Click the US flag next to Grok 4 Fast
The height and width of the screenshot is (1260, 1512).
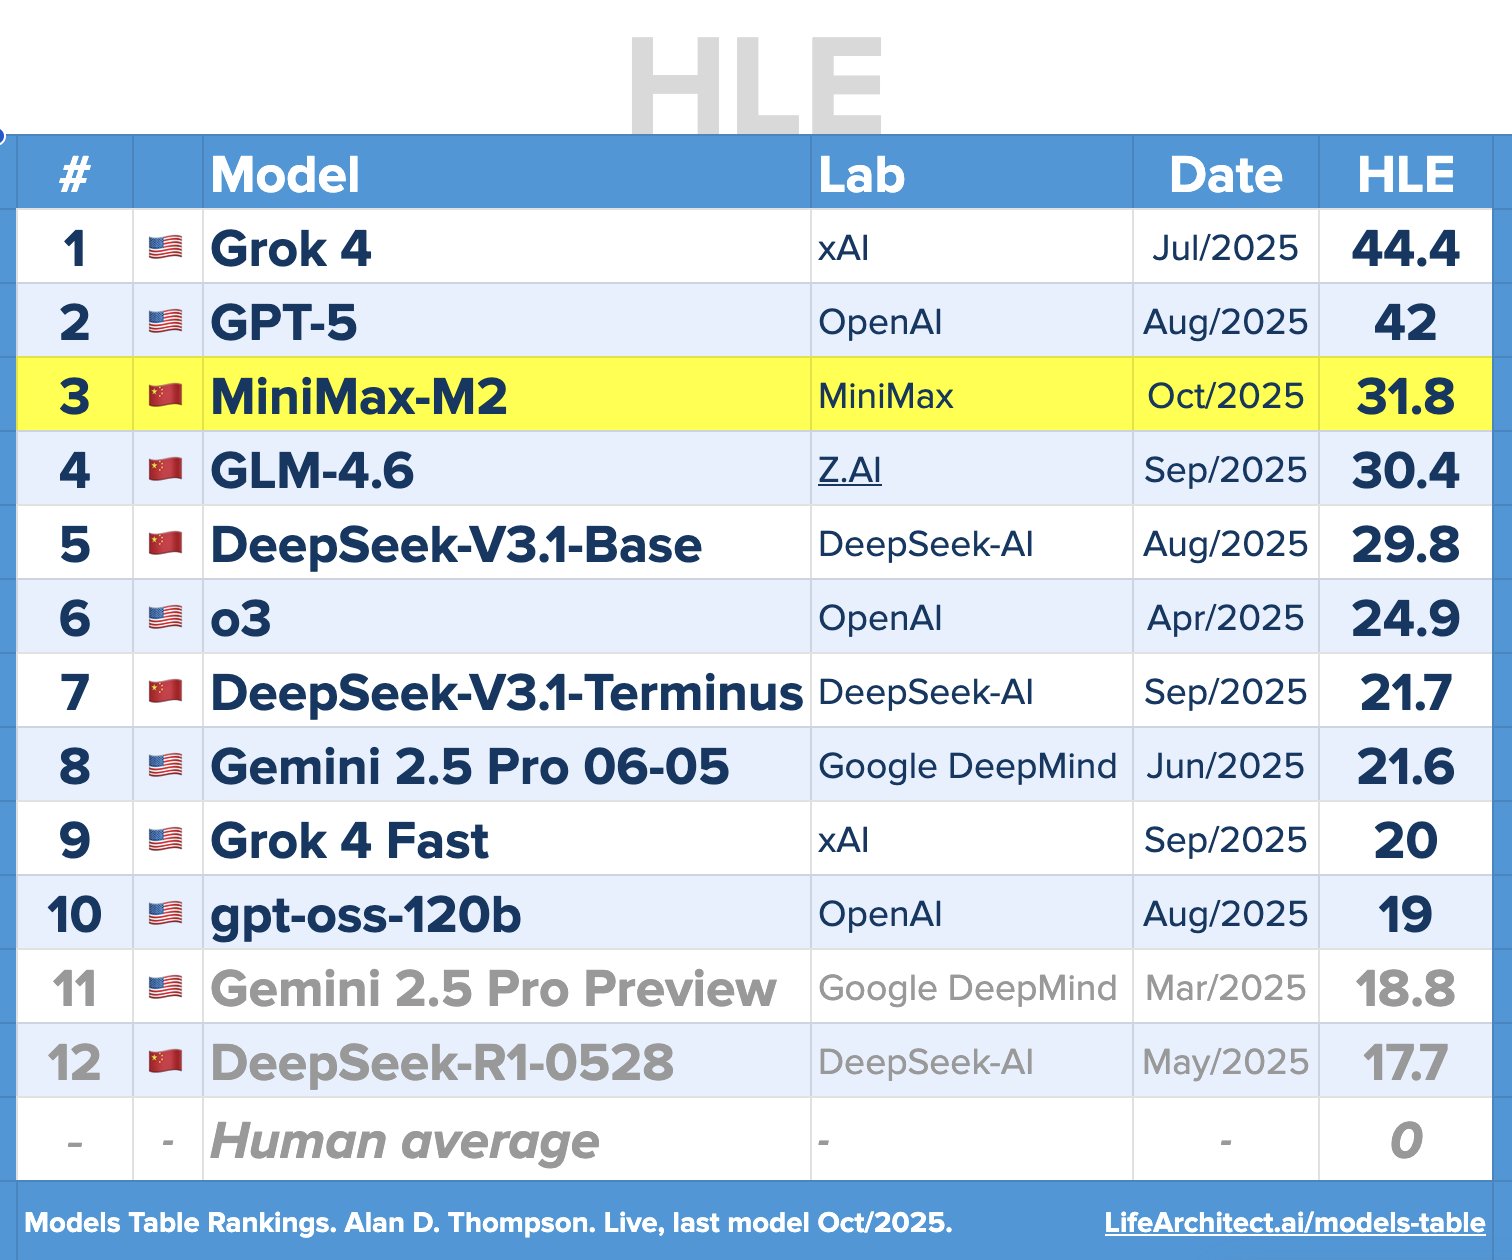pyautogui.click(x=165, y=839)
